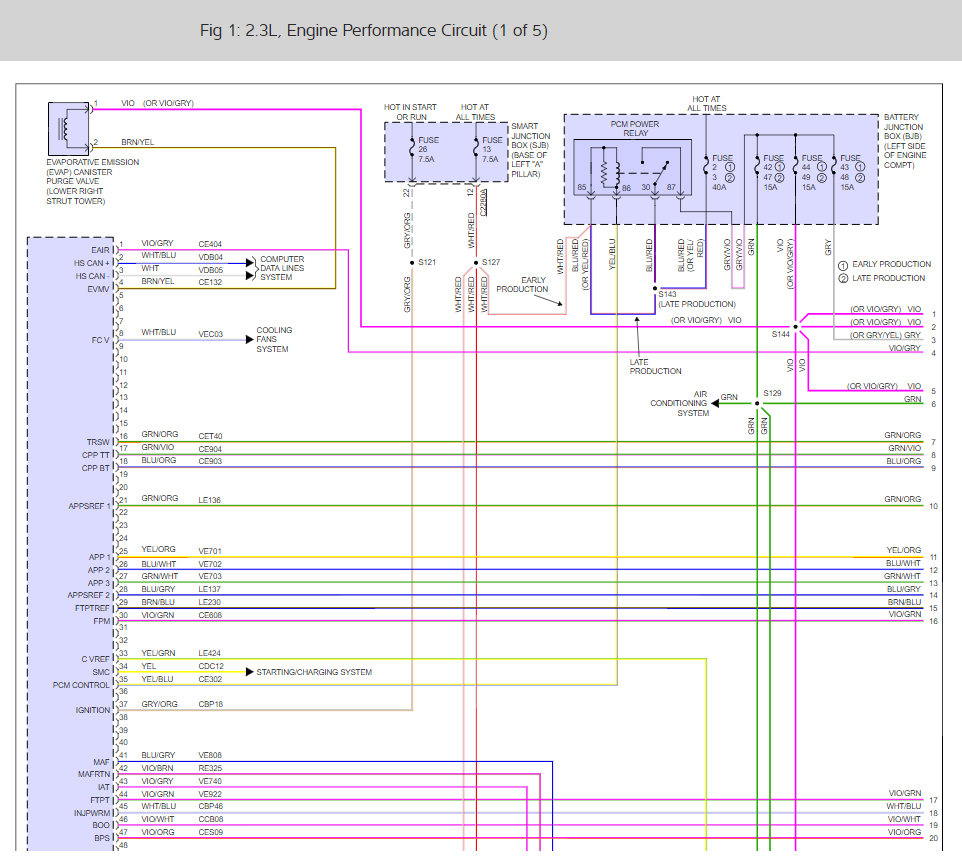Click the Fuse 26 7.5A symbol
This screenshot has width=962, height=858.
[x=412, y=149]
